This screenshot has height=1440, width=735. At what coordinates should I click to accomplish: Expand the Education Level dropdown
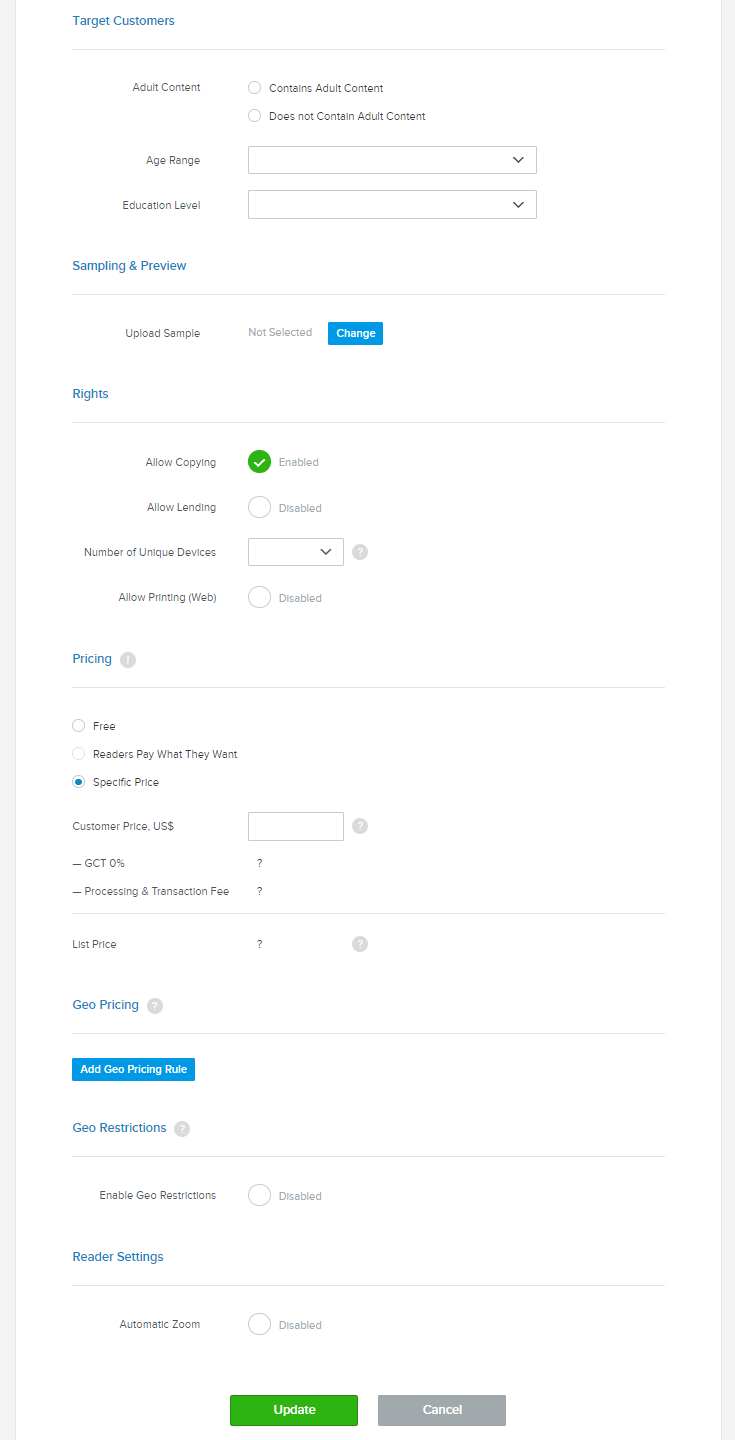[392, 205]
